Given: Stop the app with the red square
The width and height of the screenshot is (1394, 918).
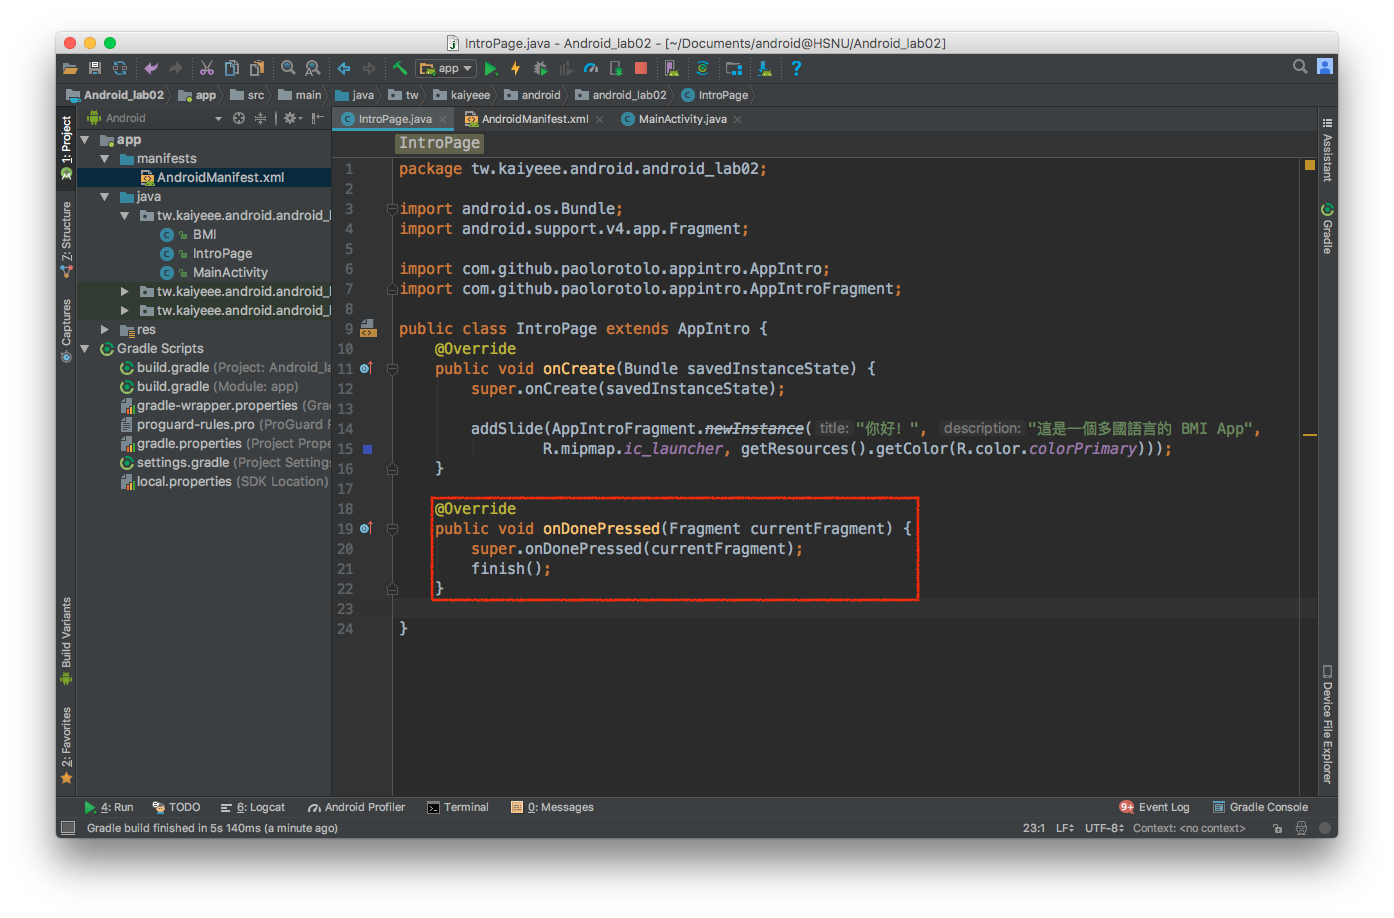Looking at the screenshot, I should [x=641, y=68].
